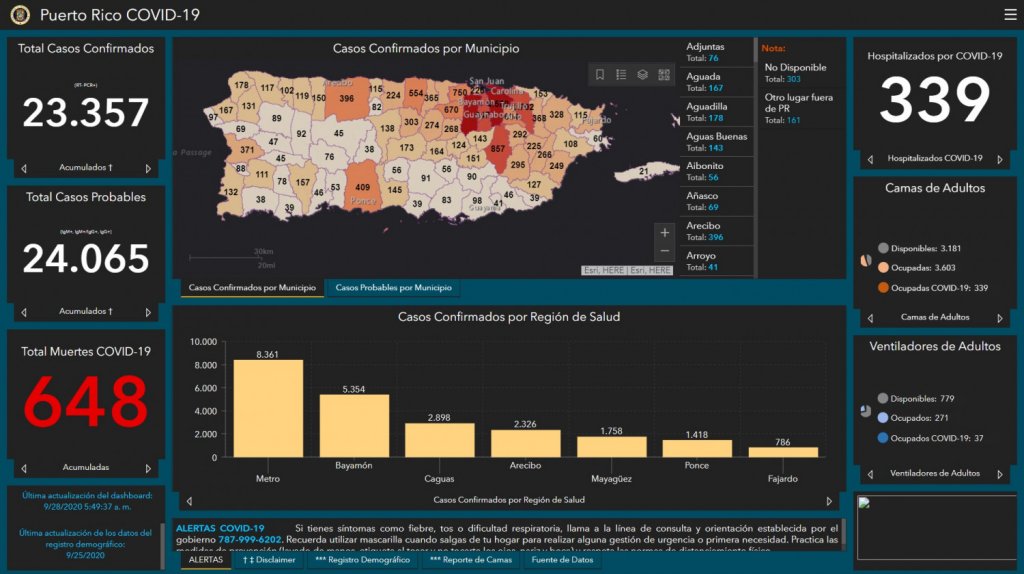The width and height of the screenshot is (1024, 574).
Task: Zoom out on the map
Action: pyautogui.click(x=665, y=252)
